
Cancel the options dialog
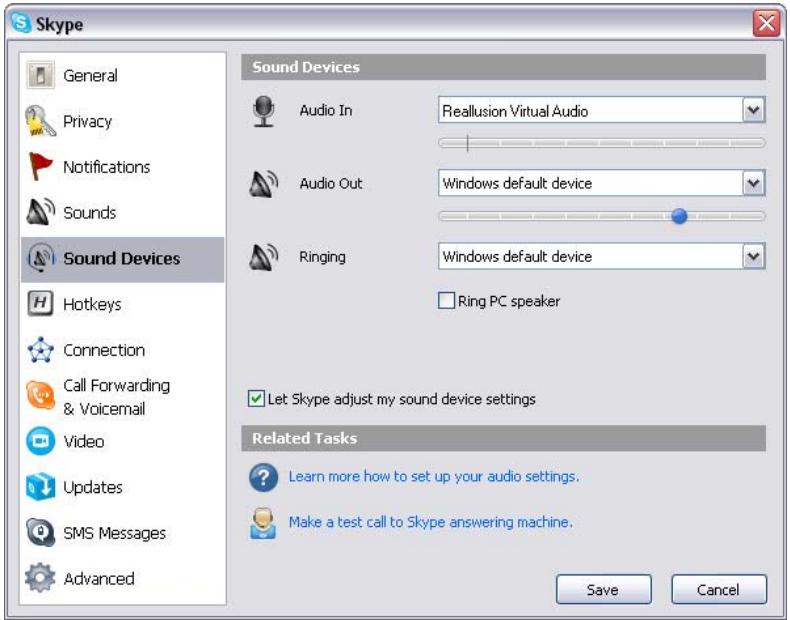[x=719, y=589]
